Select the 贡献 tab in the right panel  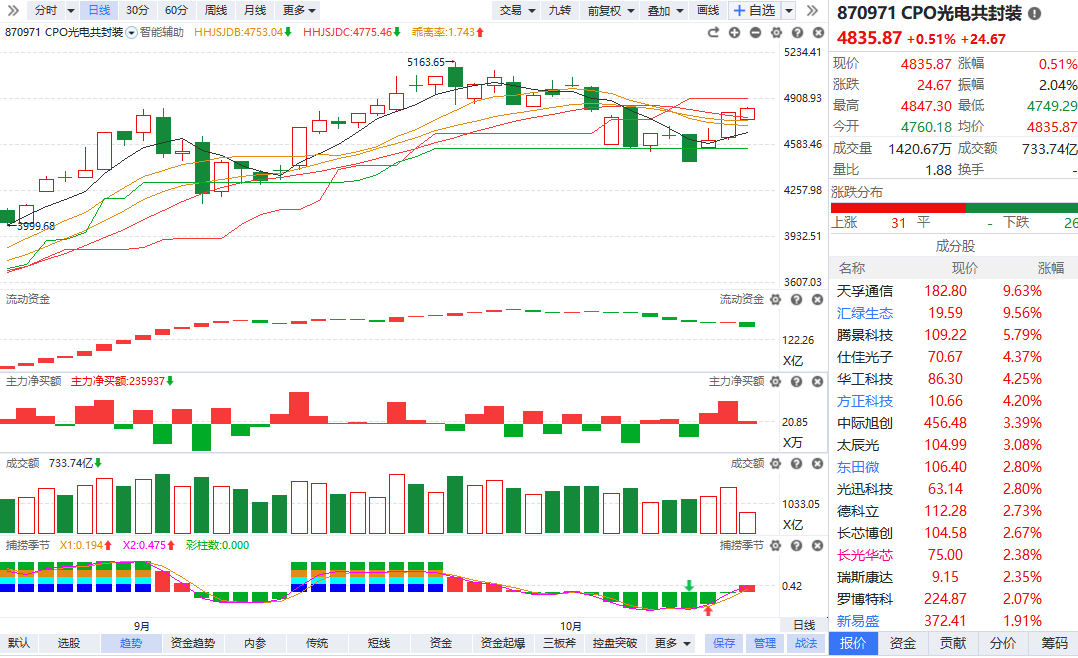point(953,643)
